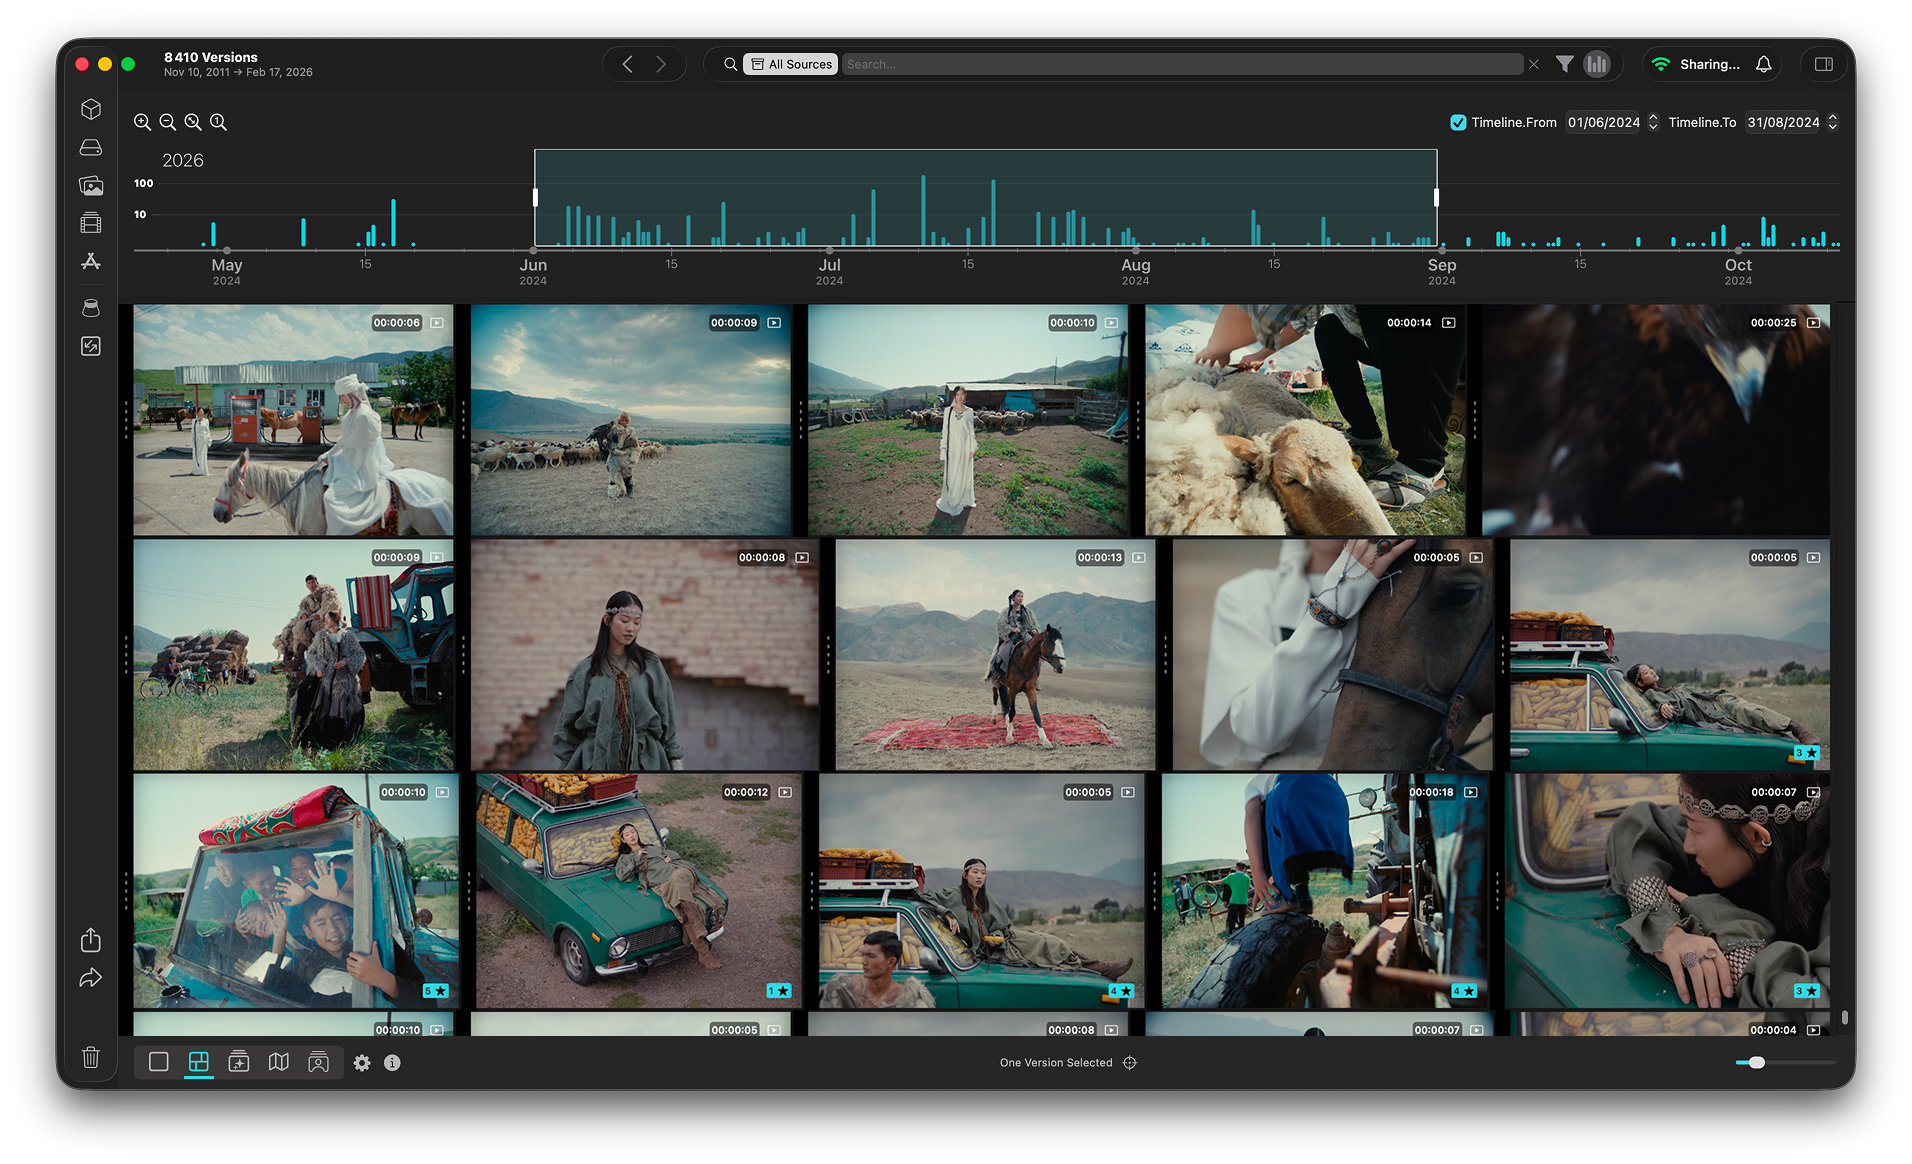Screen dimensions: 1912x1164
Task: Open the gear settings in bottom bar
Action: 362,1063
